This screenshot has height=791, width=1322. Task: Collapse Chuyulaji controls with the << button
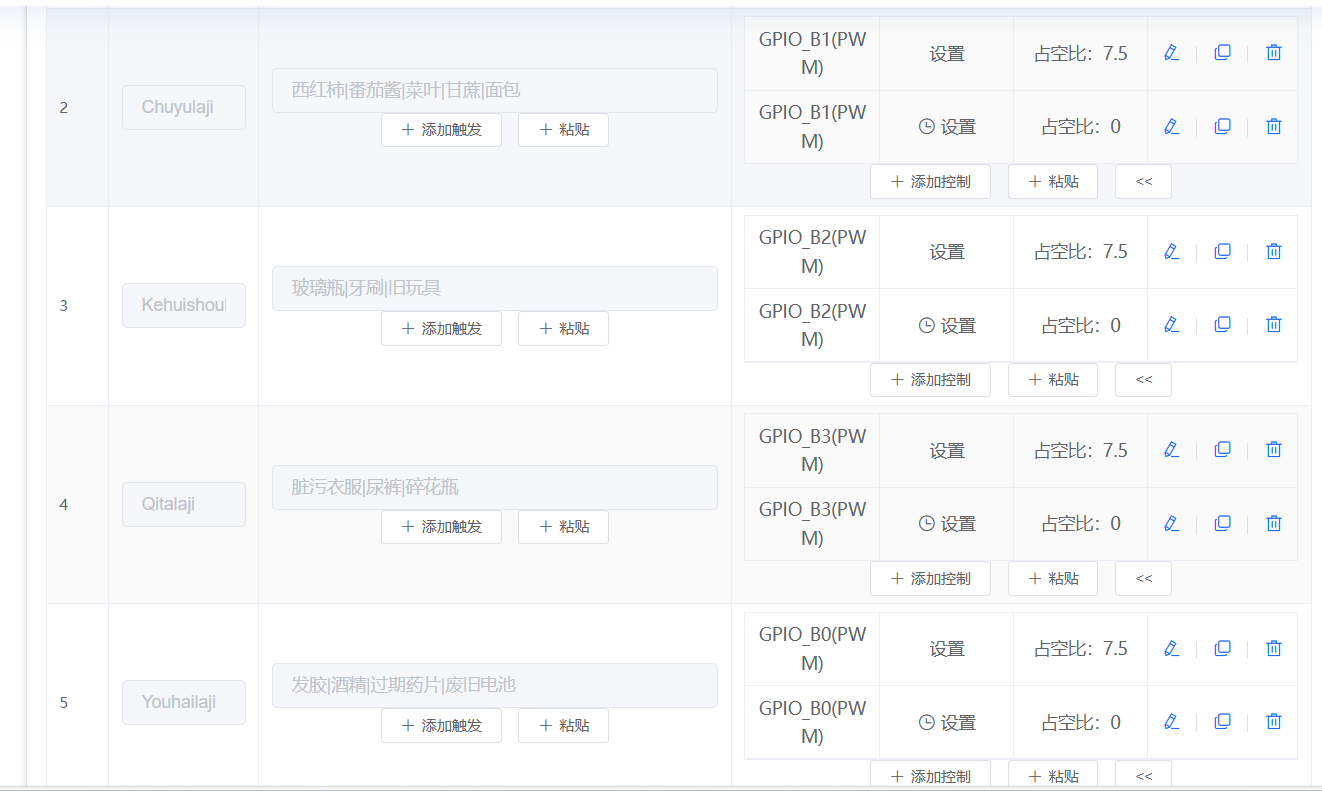coord(1143,182)
